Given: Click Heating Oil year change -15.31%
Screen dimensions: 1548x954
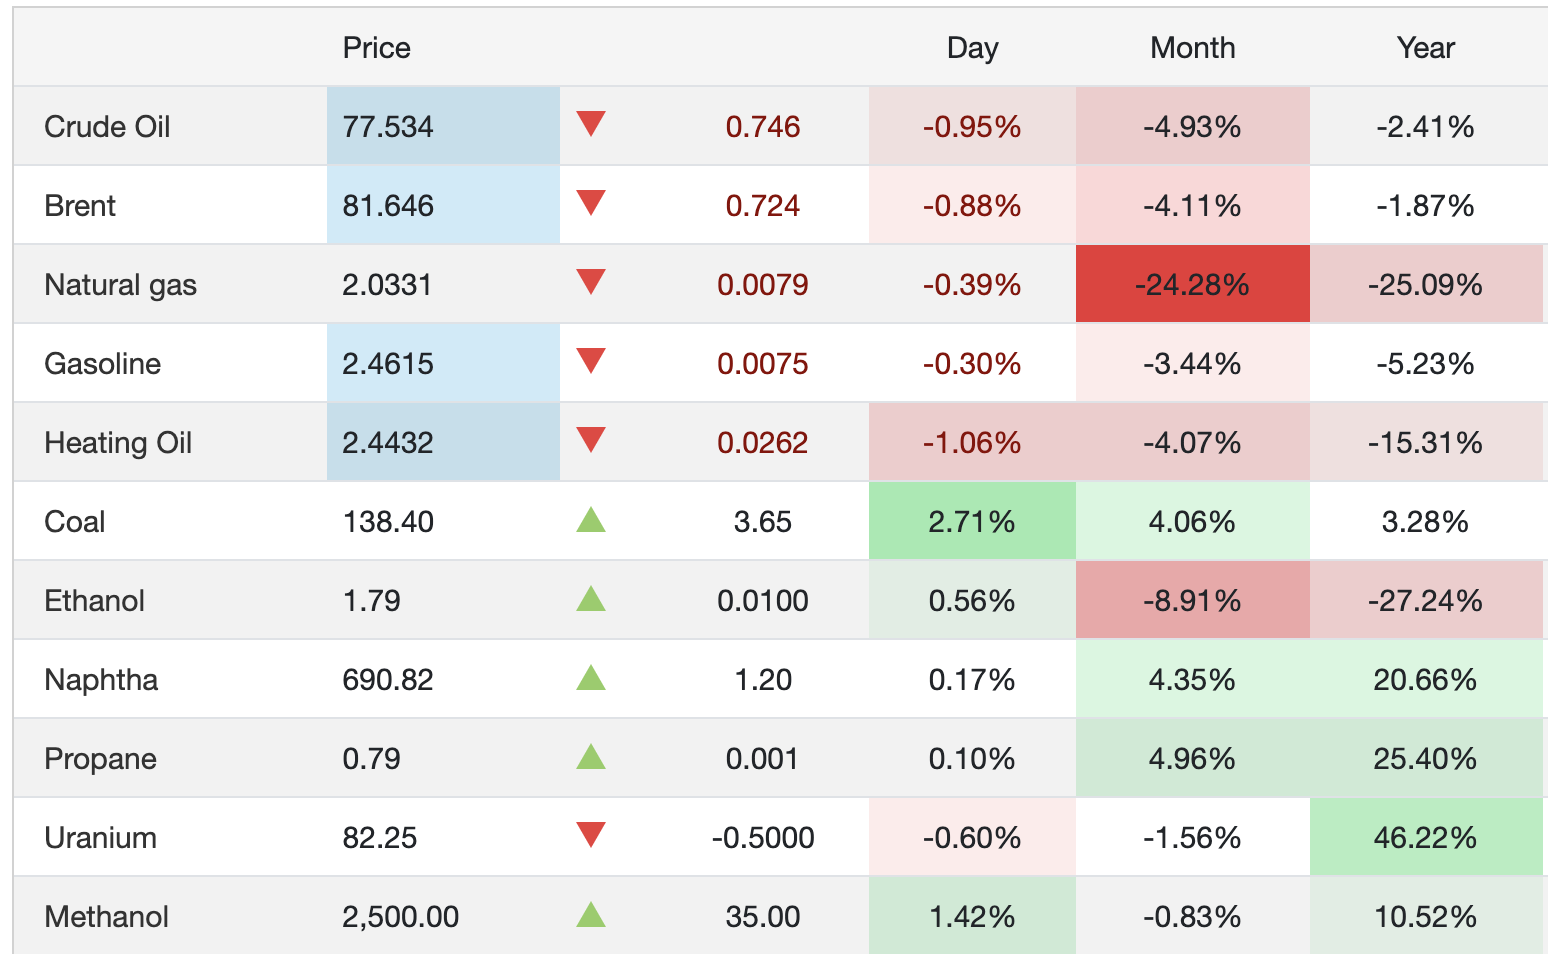Looking at the screenshot, I should pyautogui.click(x=1425, y=443).
